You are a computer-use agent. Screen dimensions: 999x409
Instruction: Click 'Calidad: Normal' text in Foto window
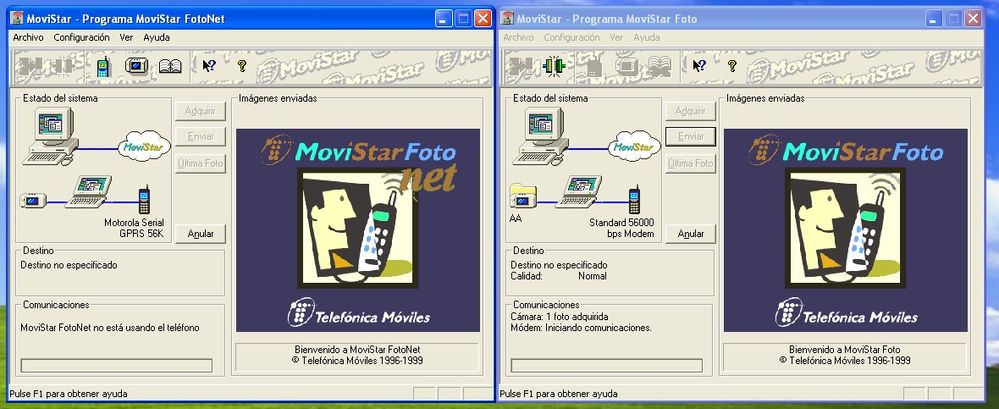[559, 276]
